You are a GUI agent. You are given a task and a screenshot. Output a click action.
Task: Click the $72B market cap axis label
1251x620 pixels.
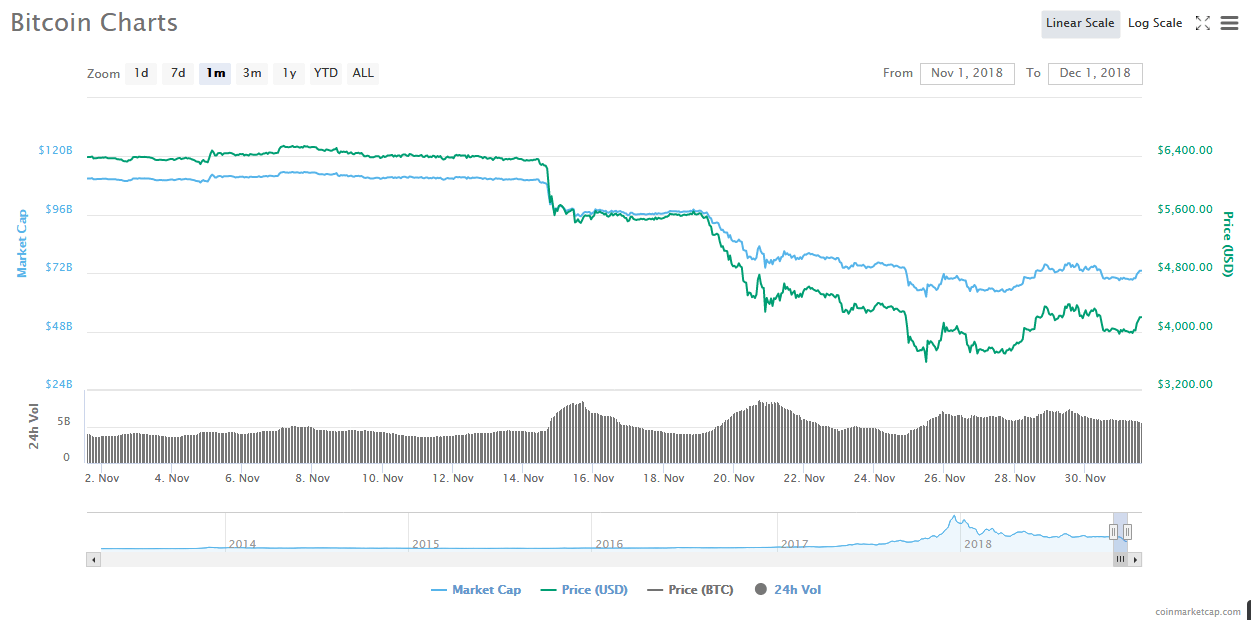coord(59,268)
